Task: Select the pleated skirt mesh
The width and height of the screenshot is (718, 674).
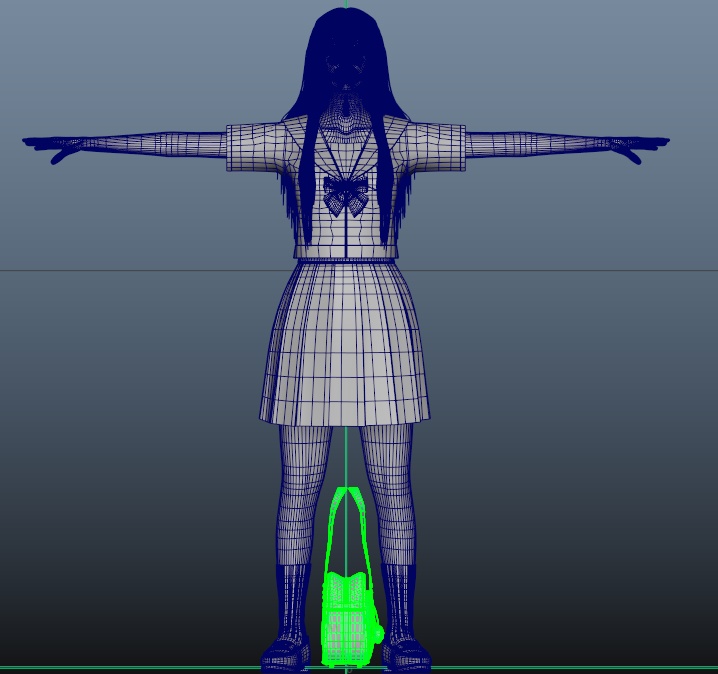Action: (x=344, y=342)
